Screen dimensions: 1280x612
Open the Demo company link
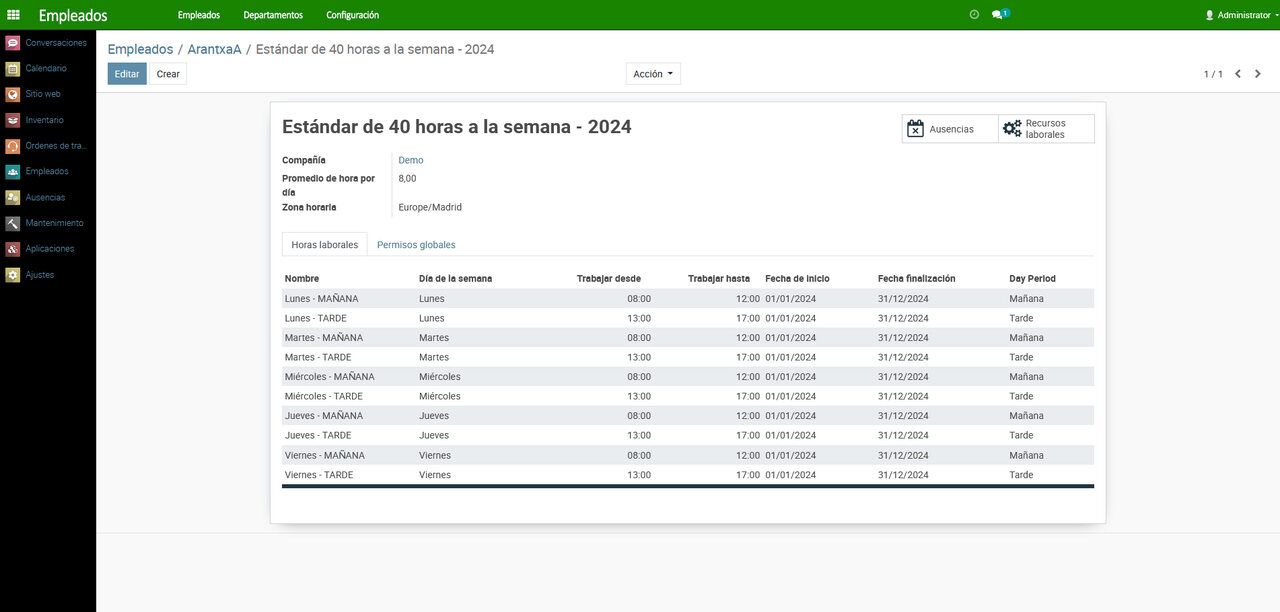pyautogui.click(x=411, y=160)
